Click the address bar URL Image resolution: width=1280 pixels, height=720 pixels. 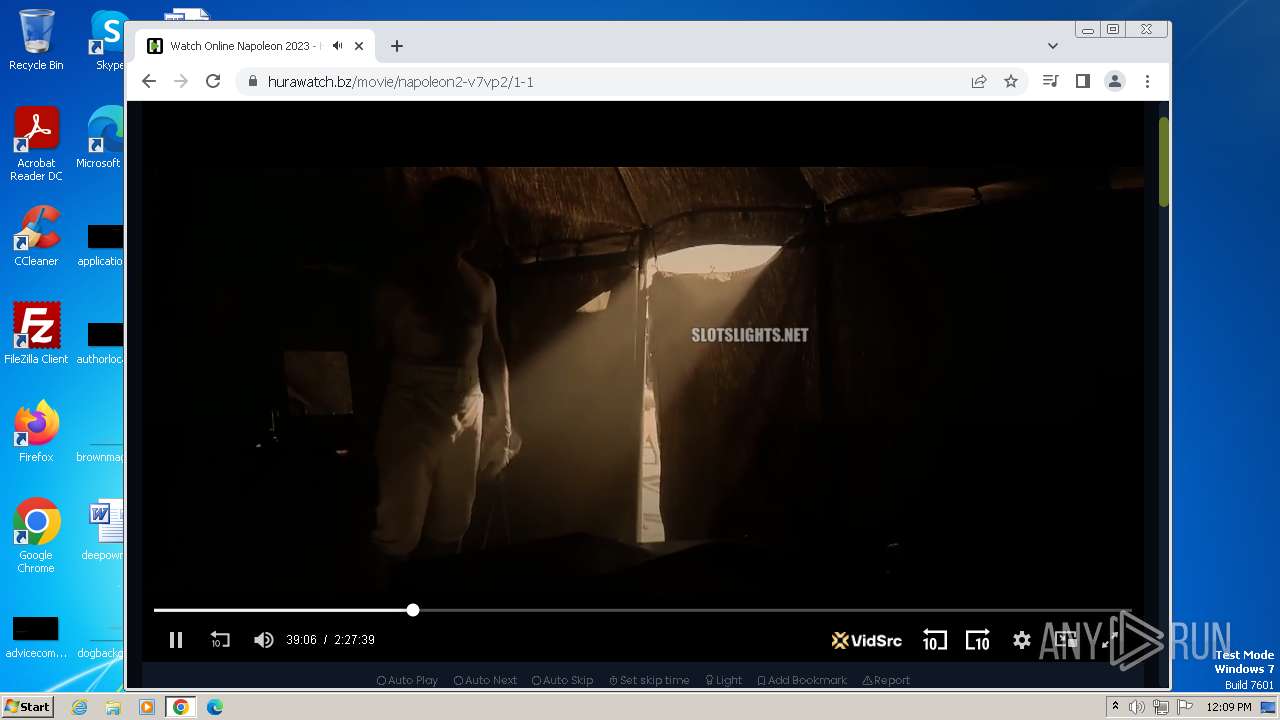tap(401, 82)
